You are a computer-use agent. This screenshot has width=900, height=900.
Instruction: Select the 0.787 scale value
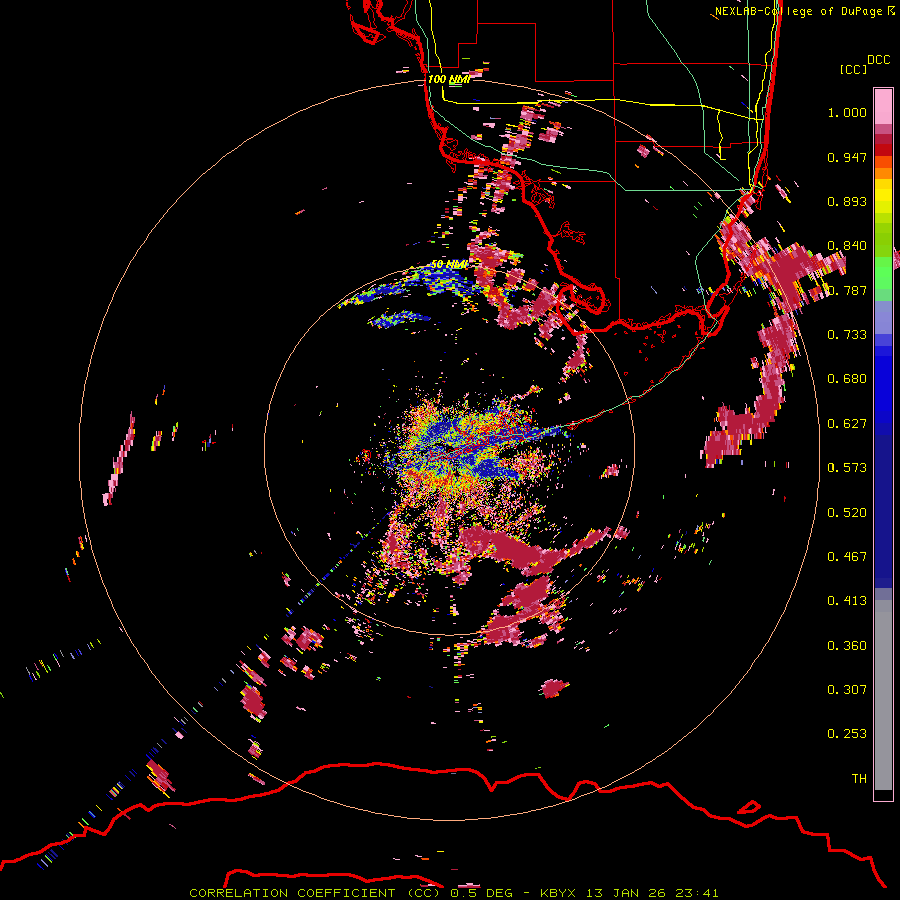click(x=847, y=290)
